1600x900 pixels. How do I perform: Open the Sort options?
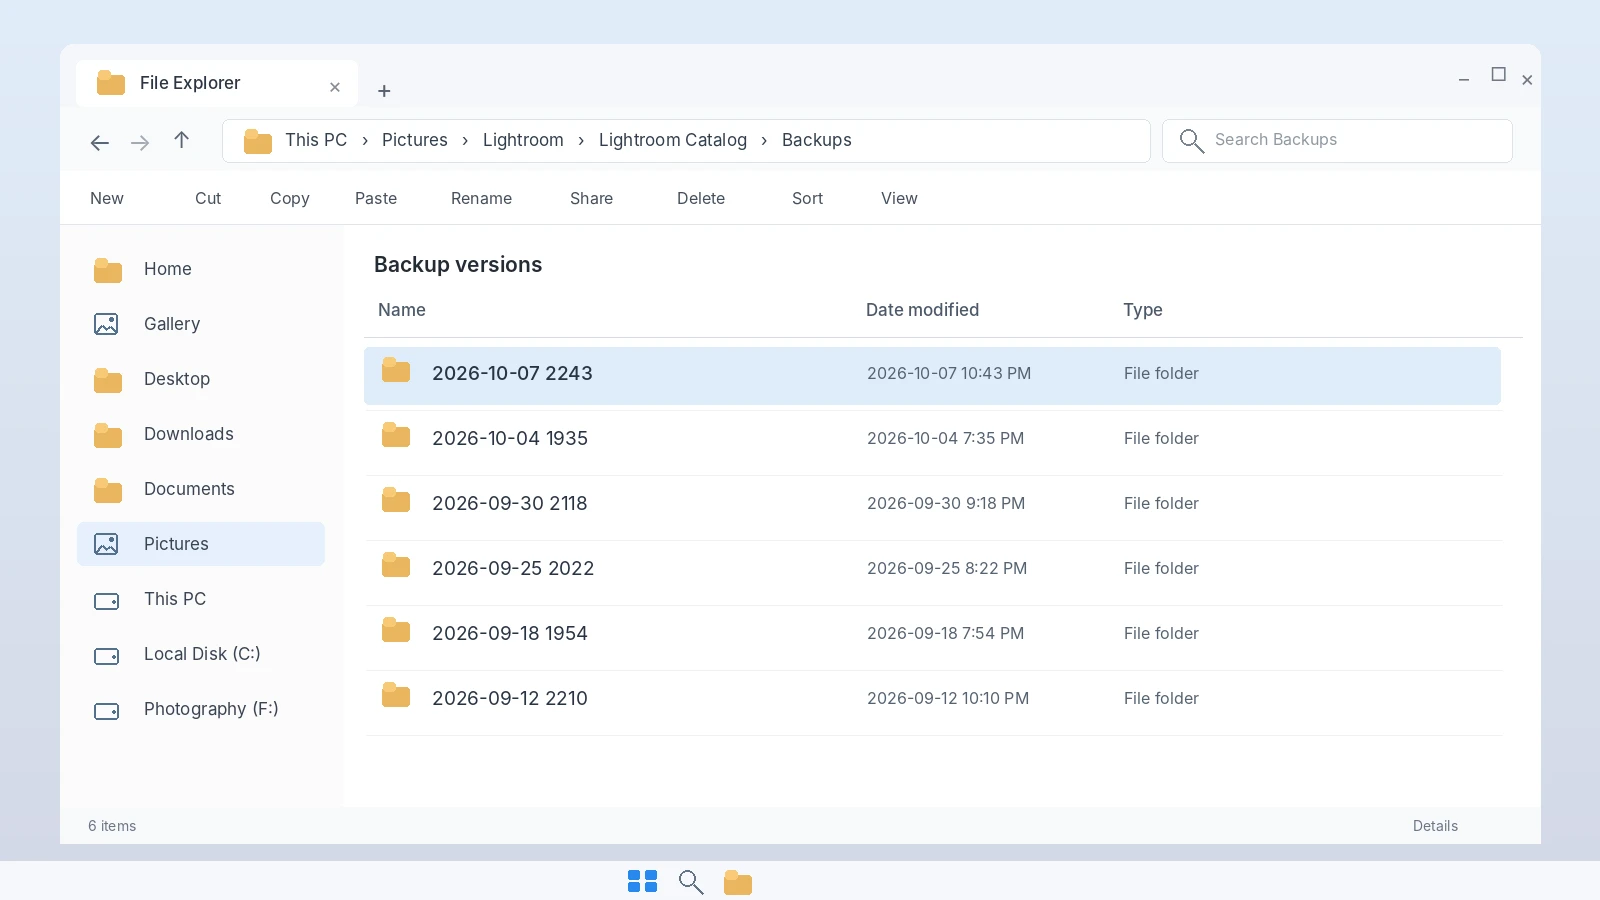coord(807,198)
